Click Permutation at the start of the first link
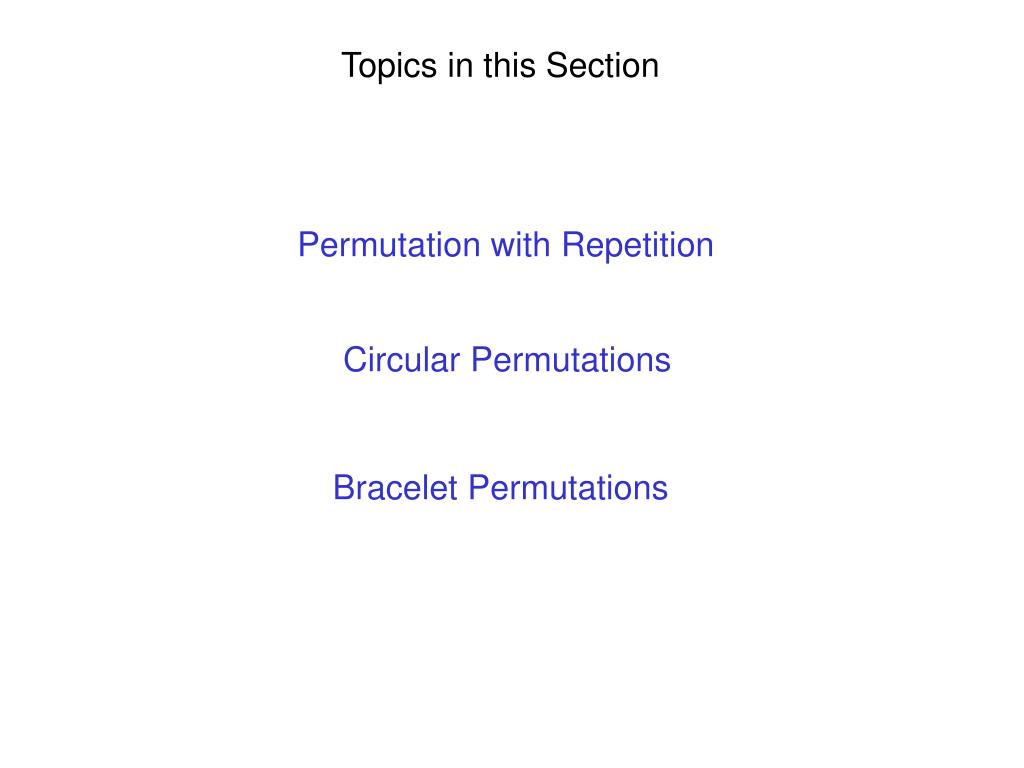The width and height of the screenshot is (1024, 768). coord(389,246)
